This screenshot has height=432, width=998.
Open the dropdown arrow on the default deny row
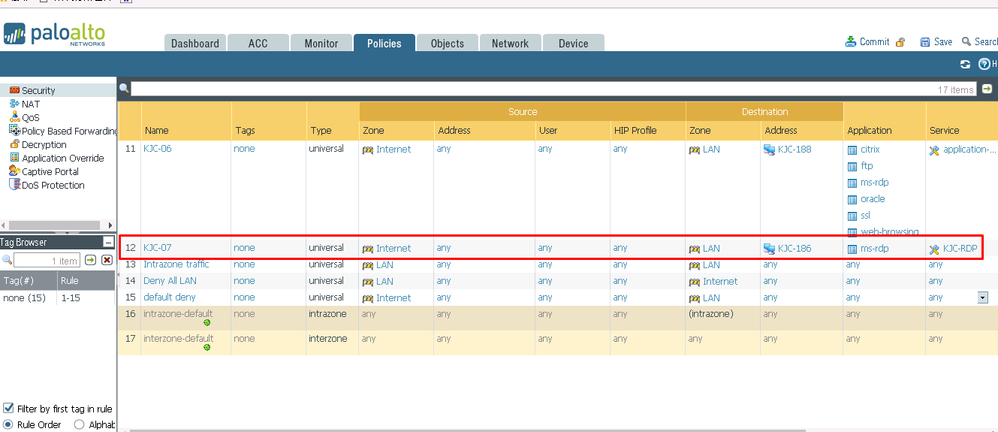tap(983, 298)
